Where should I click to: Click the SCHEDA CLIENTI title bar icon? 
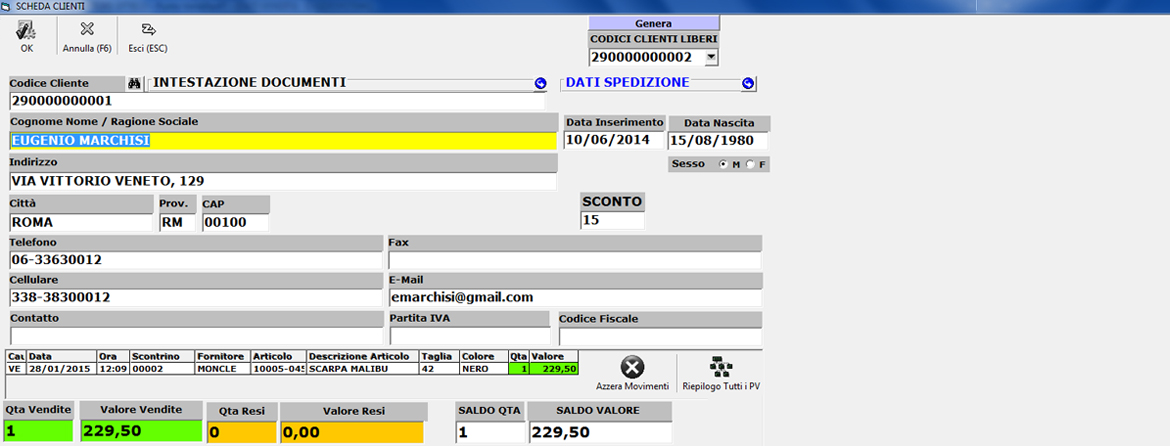pyautogui.click(x=7, y=6)
